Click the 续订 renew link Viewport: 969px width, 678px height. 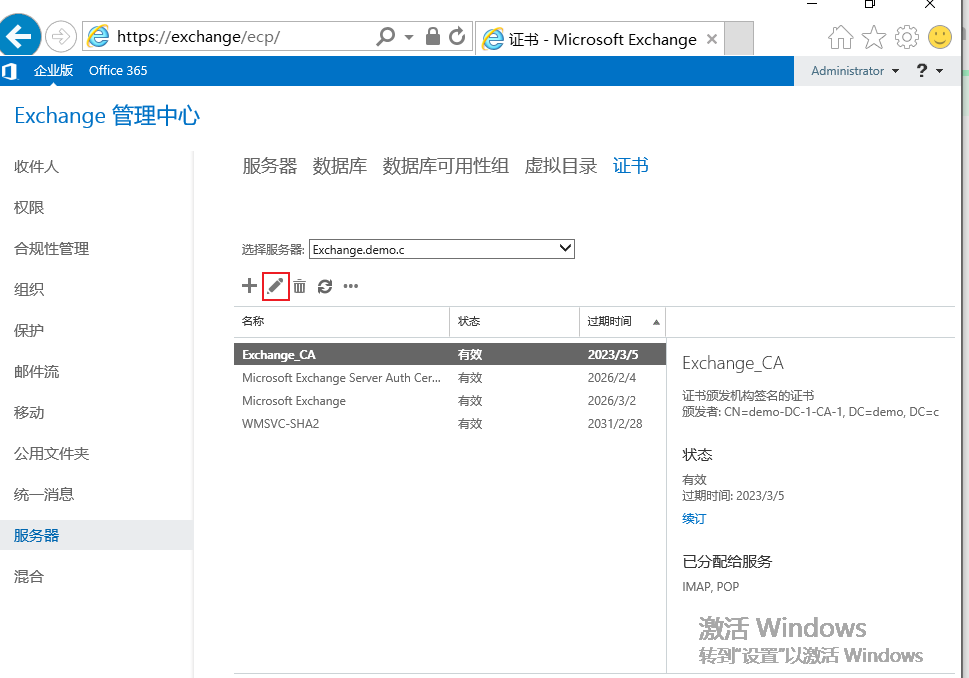point(694,519)
